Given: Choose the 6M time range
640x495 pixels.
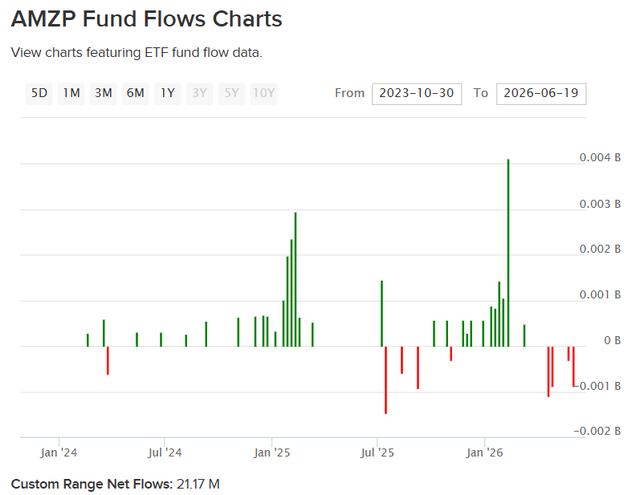Looking at the screenshot, I should 135,93.
